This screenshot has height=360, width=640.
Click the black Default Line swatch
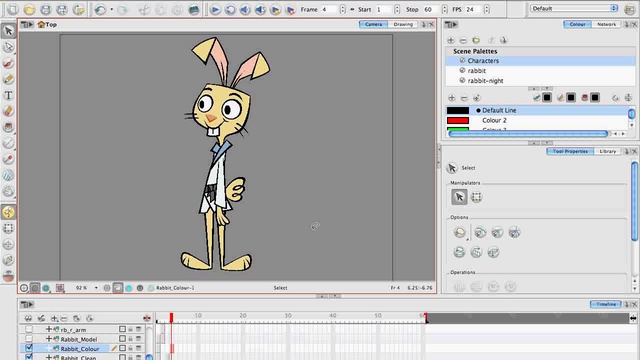point(458,110)
